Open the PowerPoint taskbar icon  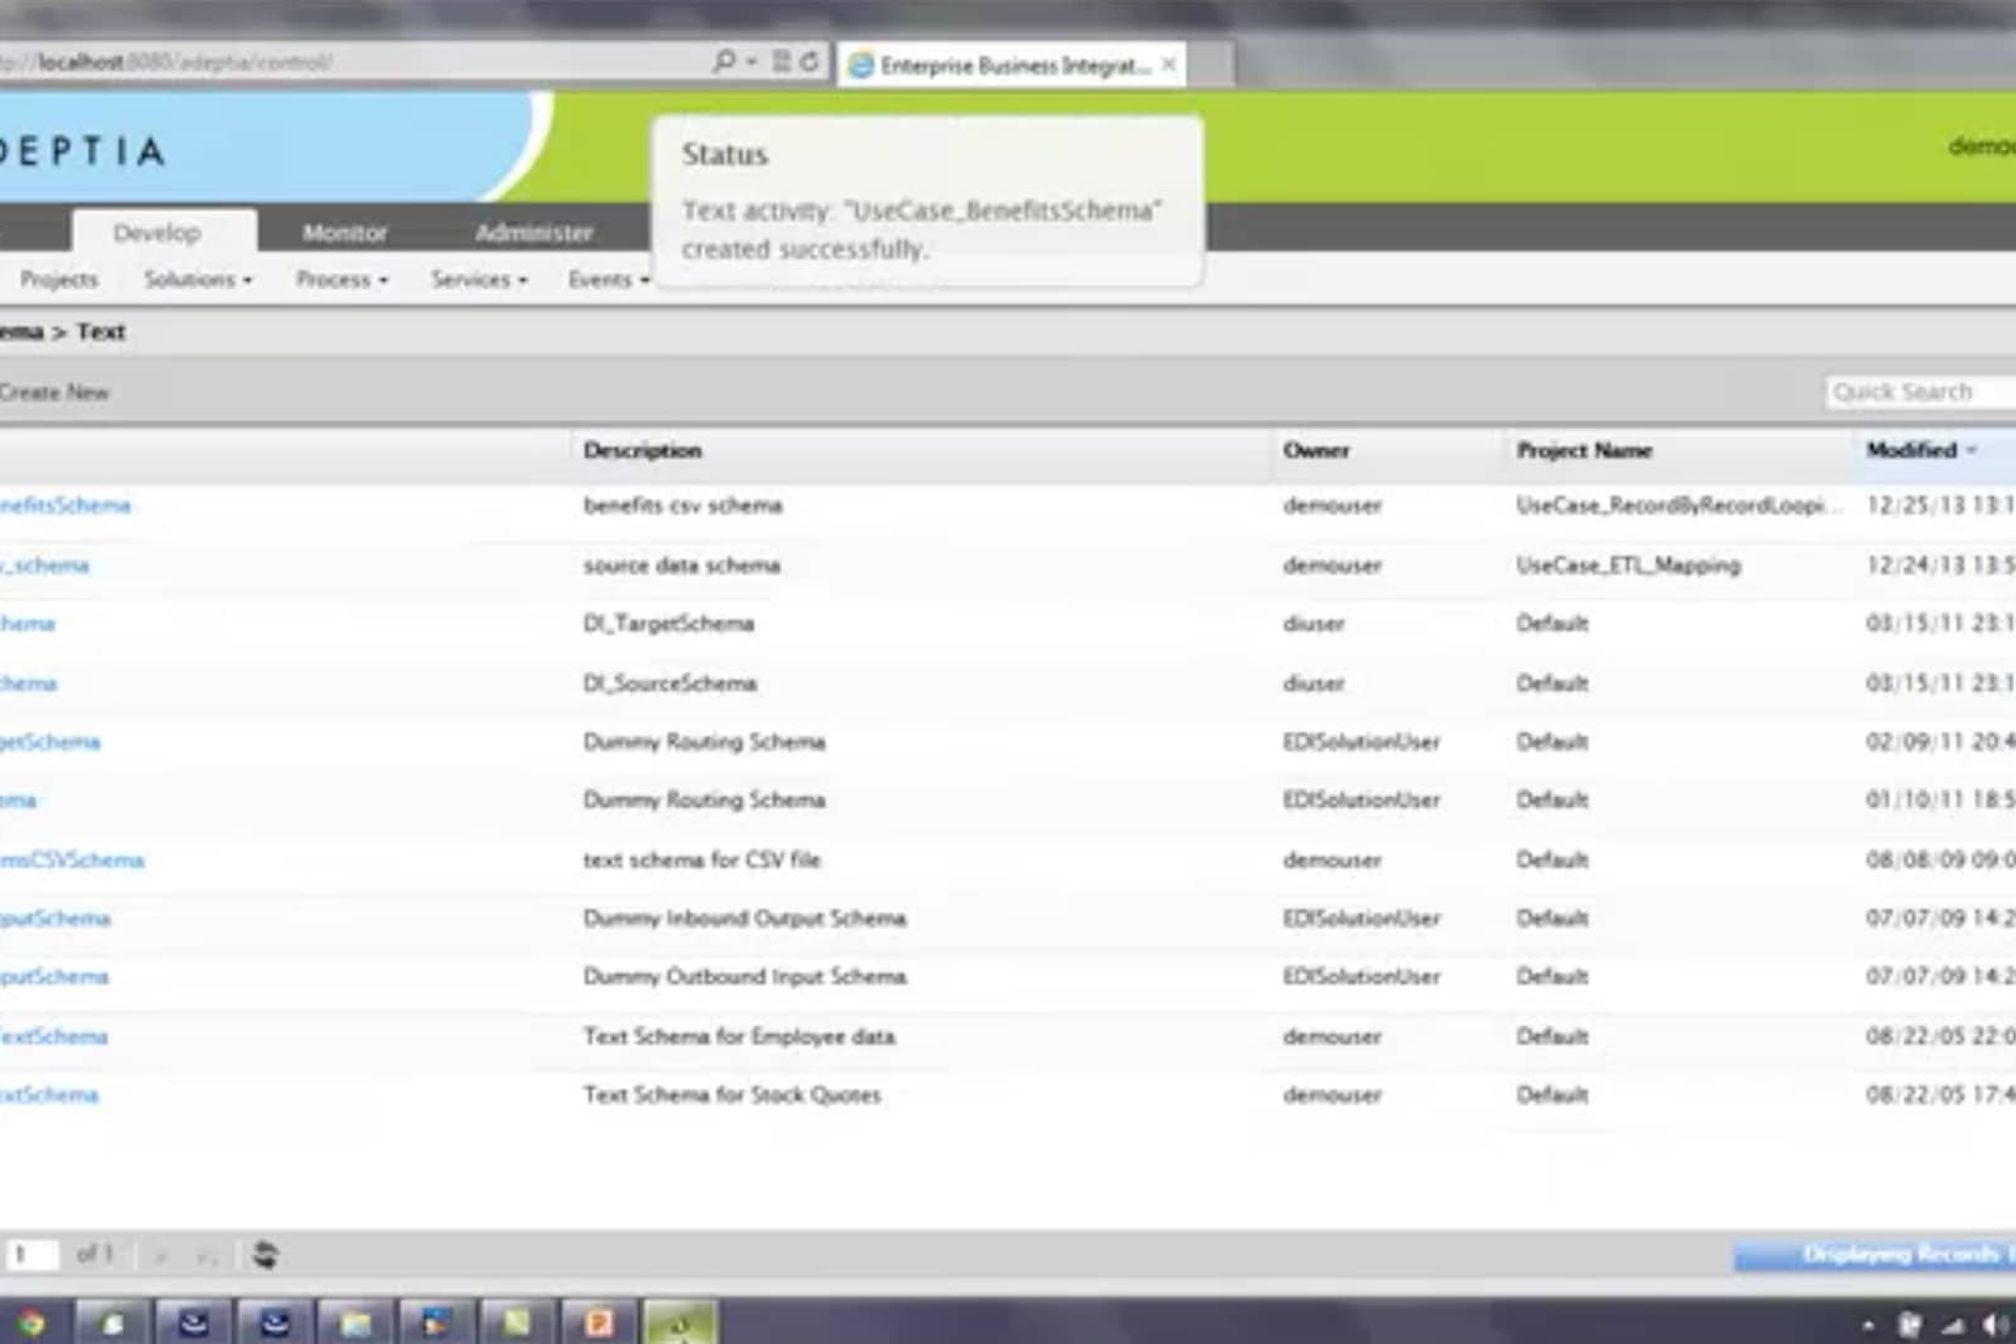click(598, 1324)
